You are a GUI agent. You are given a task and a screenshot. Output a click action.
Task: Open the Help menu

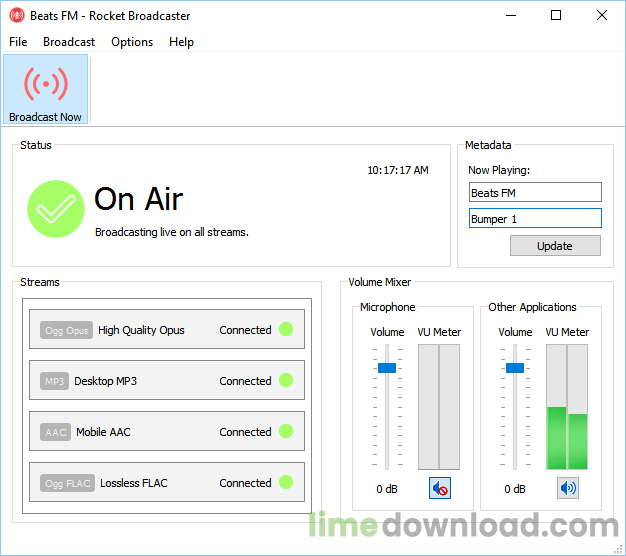181,42
